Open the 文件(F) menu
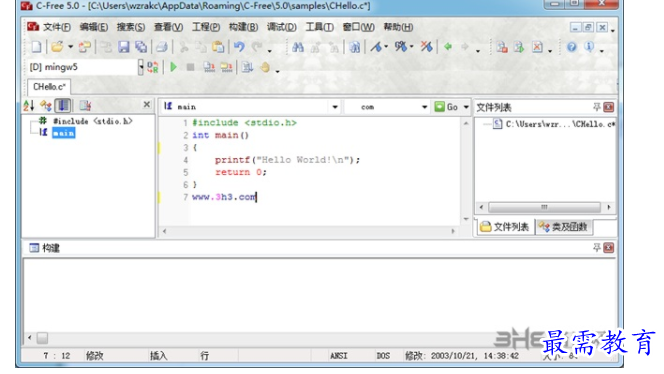 [x=57, y=27]
